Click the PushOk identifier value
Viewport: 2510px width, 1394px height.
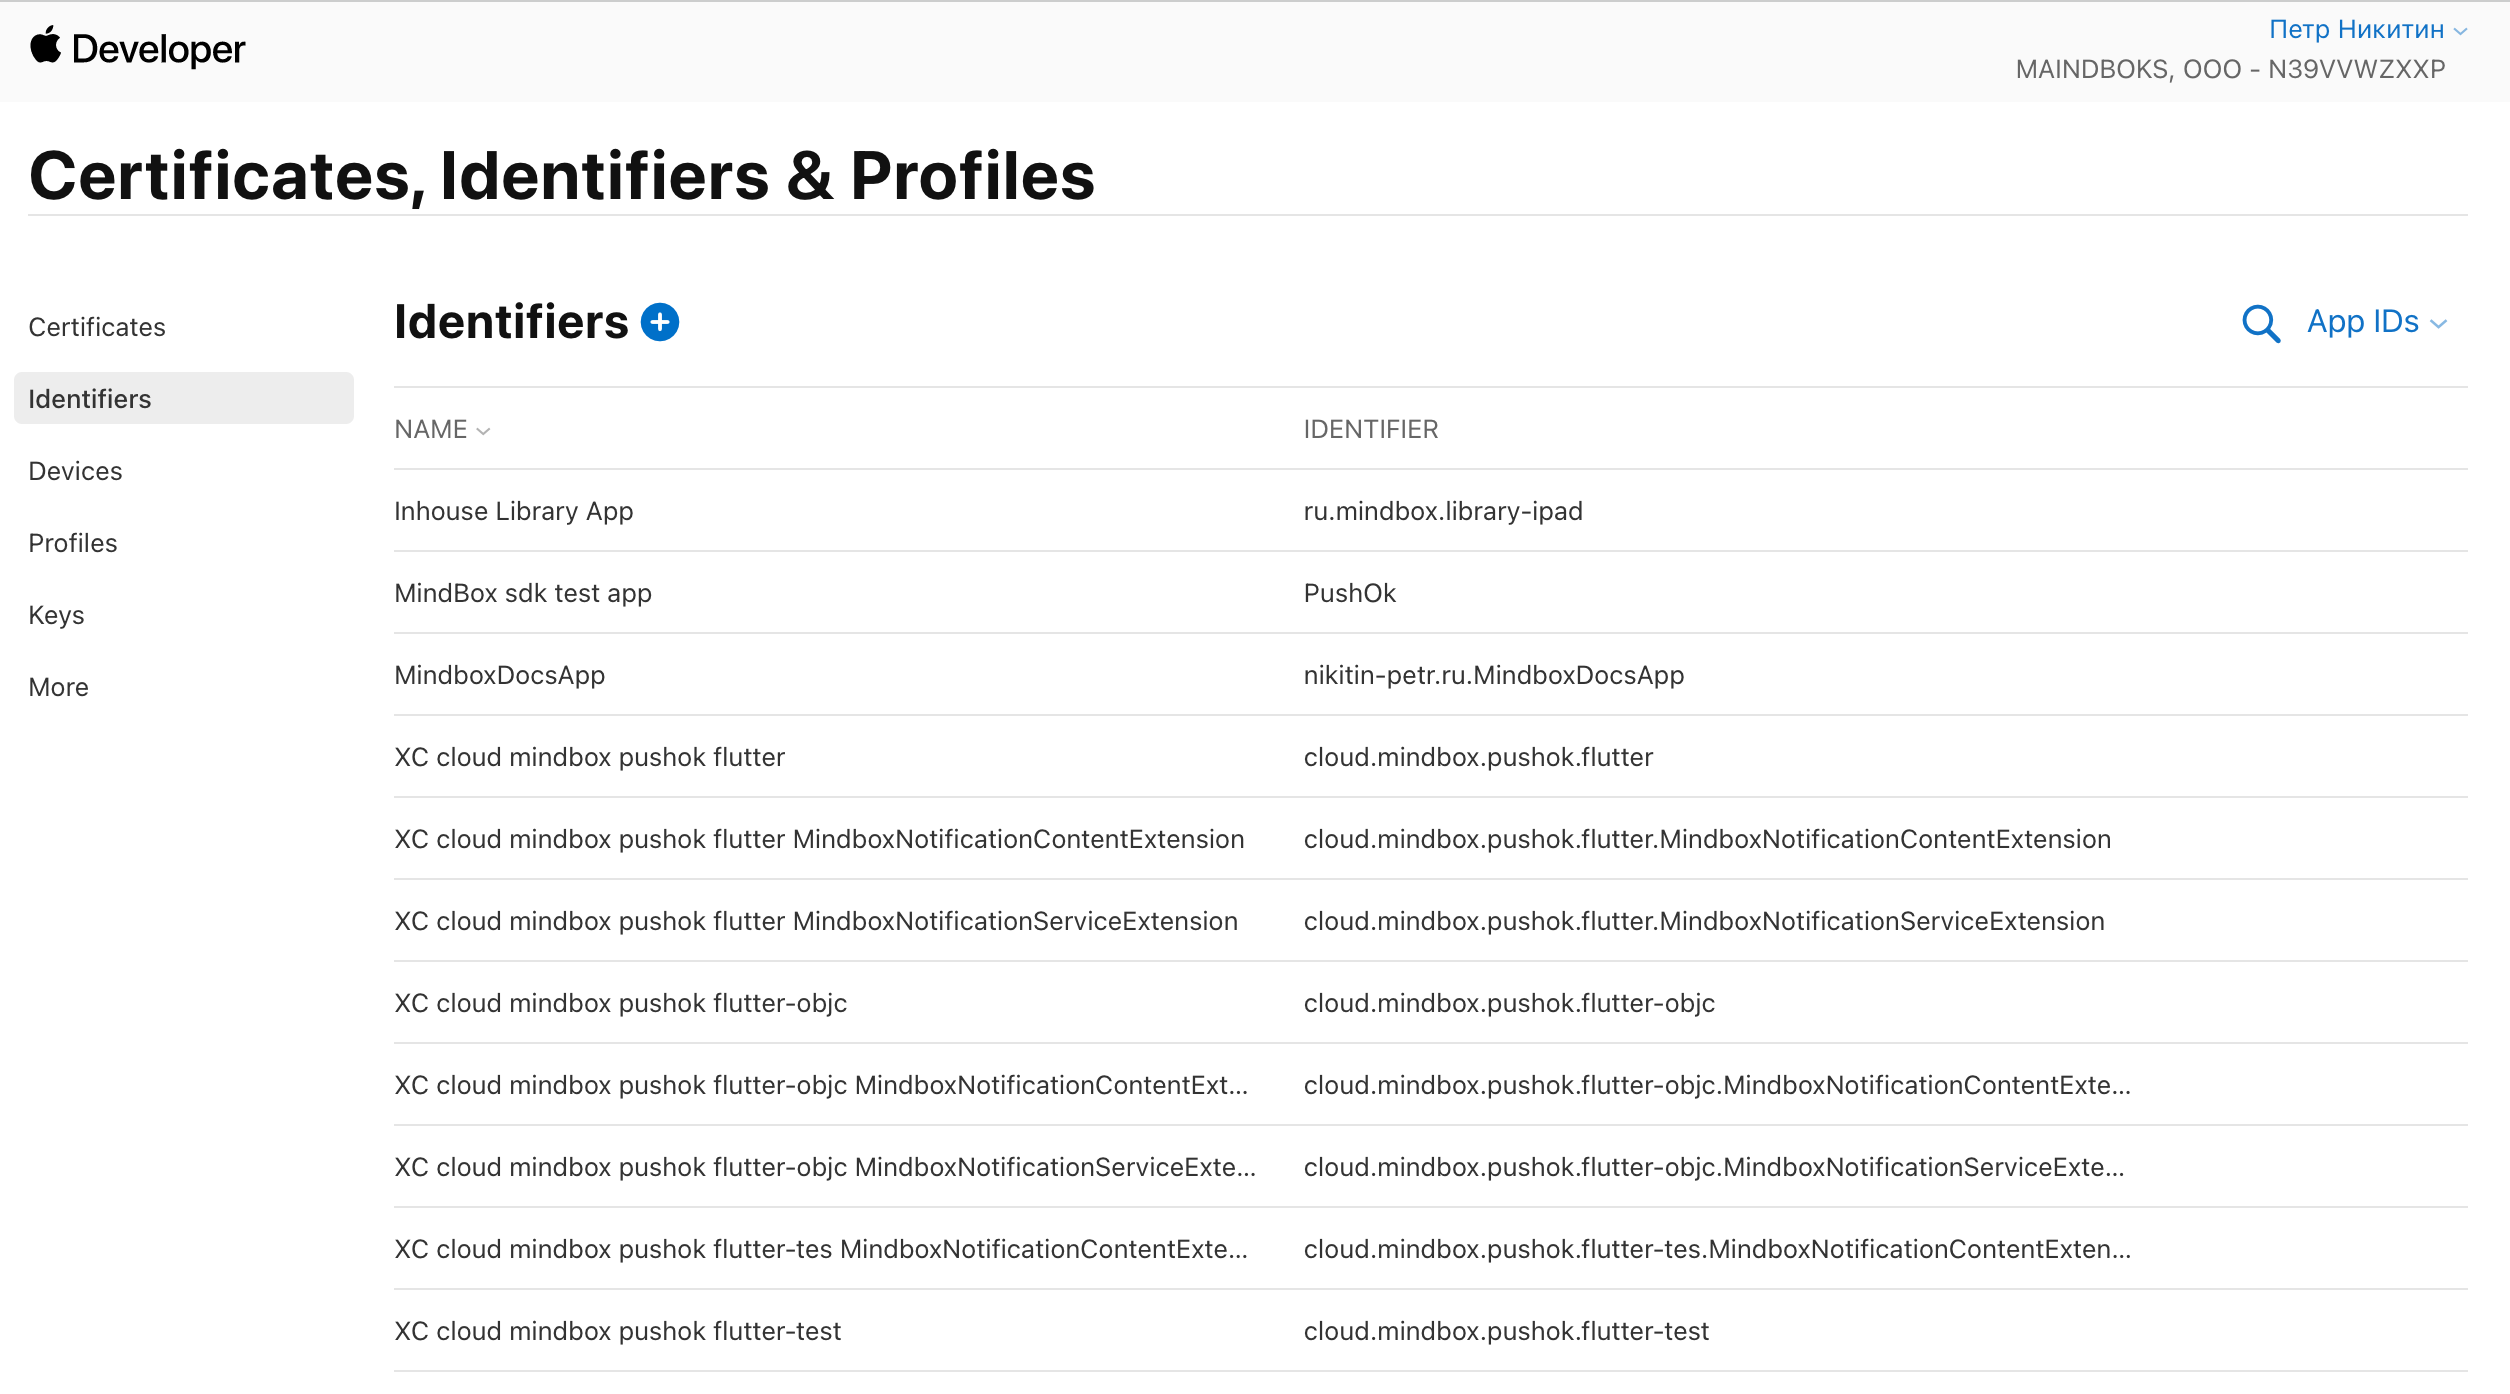coord(1350,593)
